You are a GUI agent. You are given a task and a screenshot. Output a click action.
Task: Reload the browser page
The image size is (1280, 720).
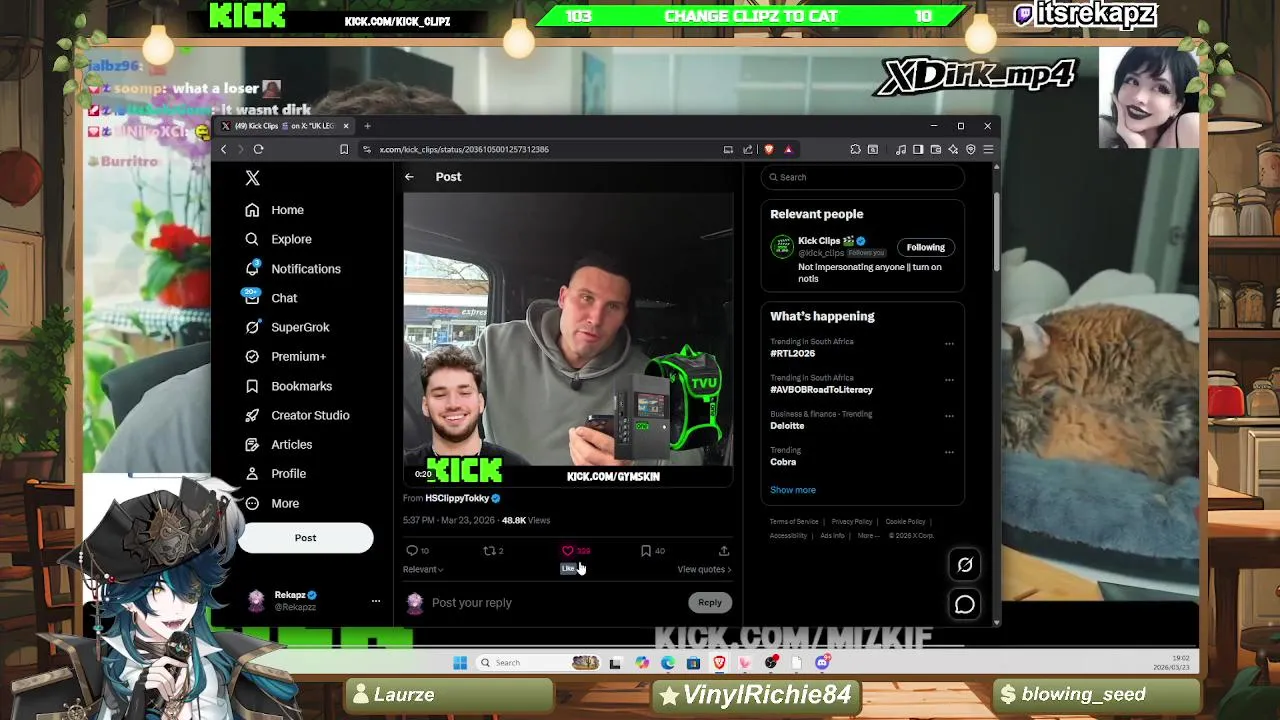[x=258, y=150]
